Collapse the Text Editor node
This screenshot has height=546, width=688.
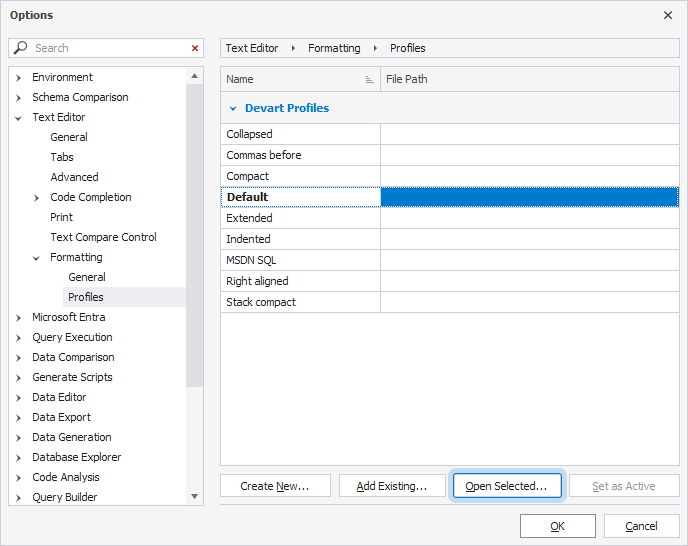tap(18, 118)
